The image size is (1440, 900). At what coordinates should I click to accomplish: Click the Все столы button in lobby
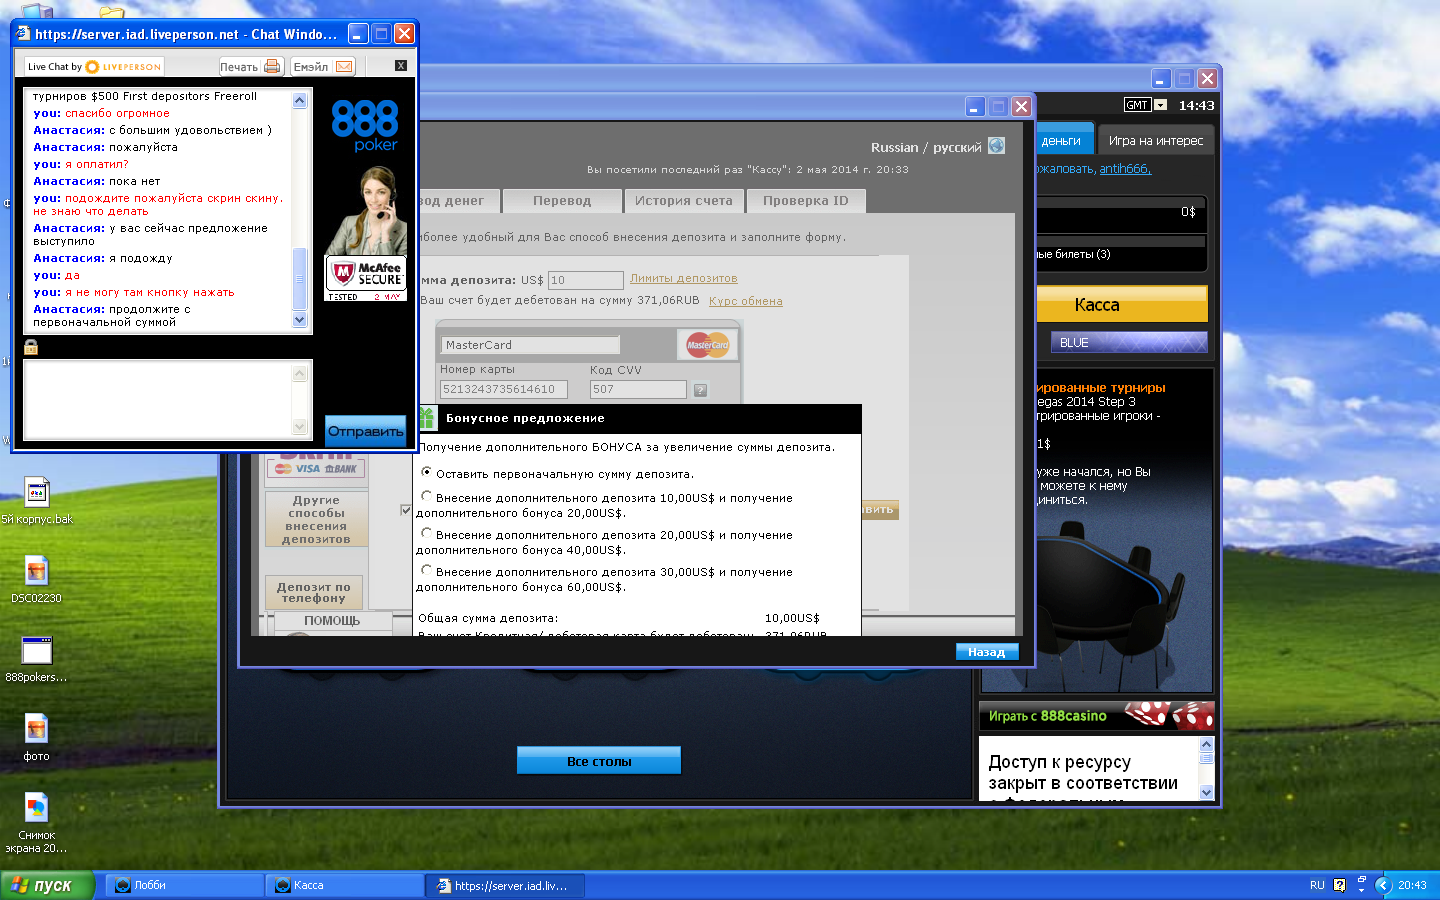(x=599, y=761)
